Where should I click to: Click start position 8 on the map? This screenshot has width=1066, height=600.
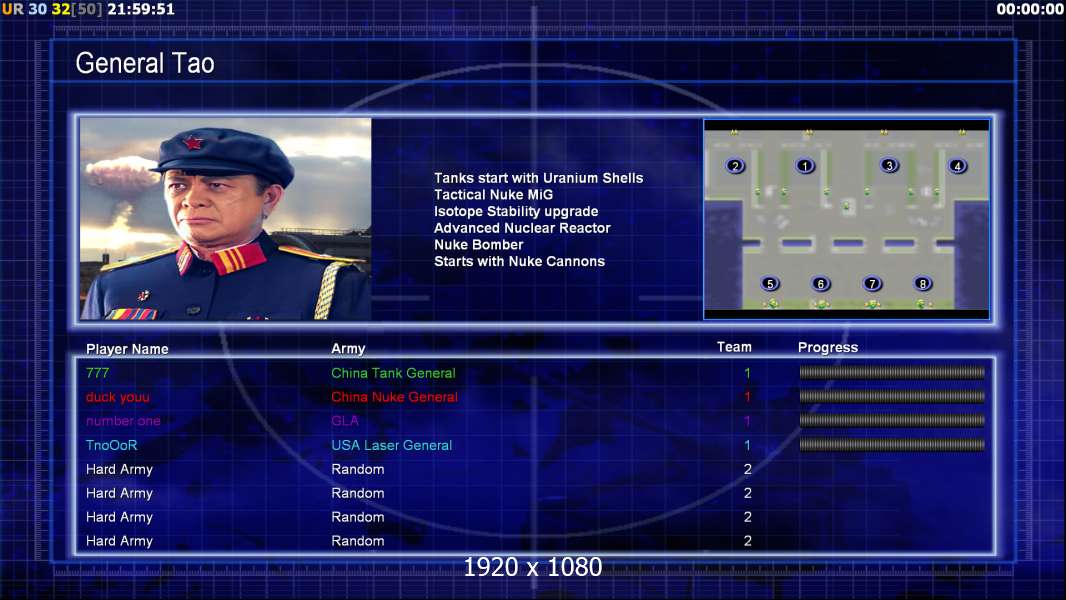pyautogui.click(x=923, y=283)
